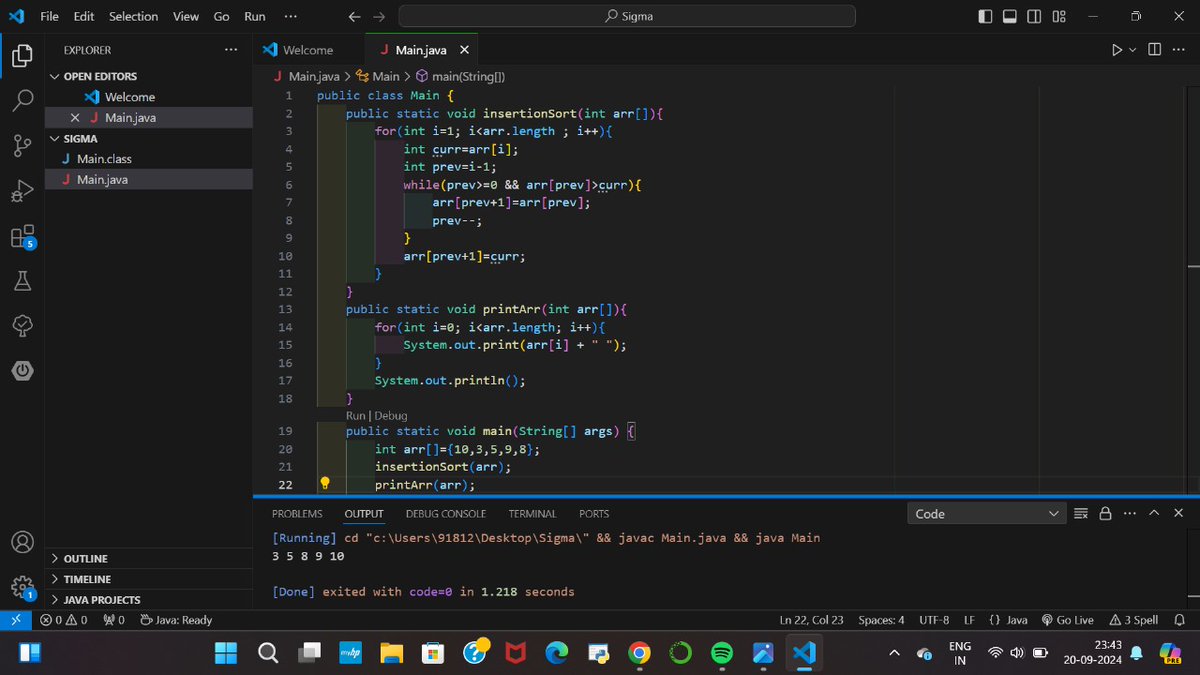Open editor More Actions ellipsis
Viewport: 1200px width, 675px height.
pos(1180,50)
